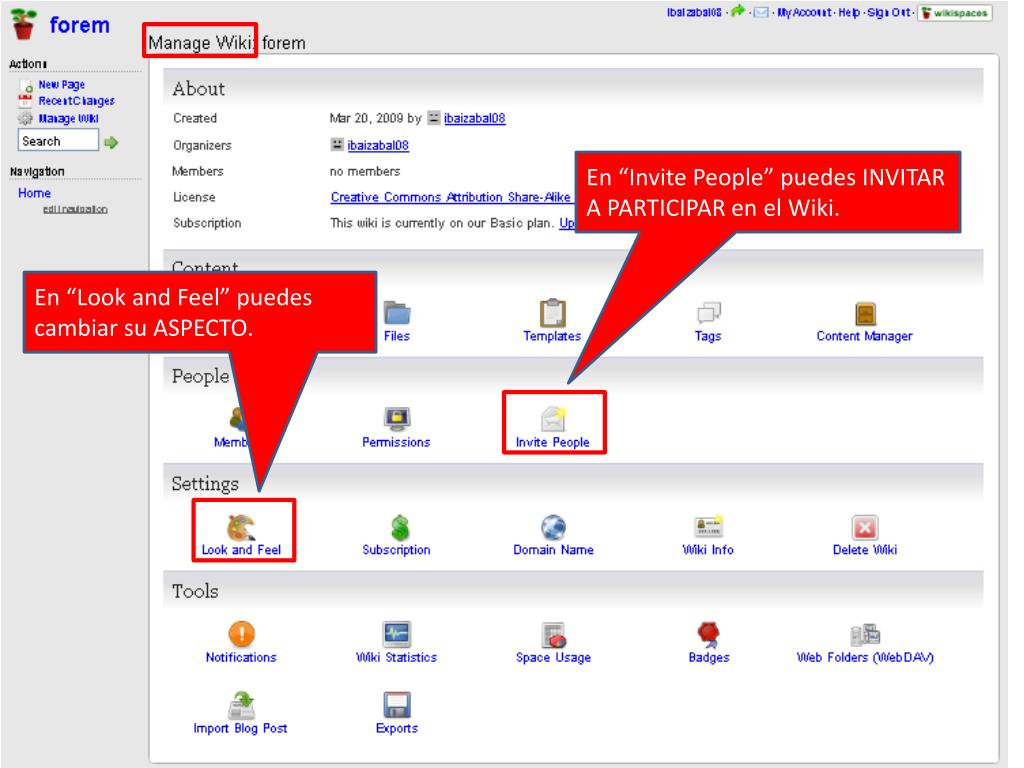Click the Subscription label under Settings
This screenshot has width=1024, height=768.
coord(396,550)
